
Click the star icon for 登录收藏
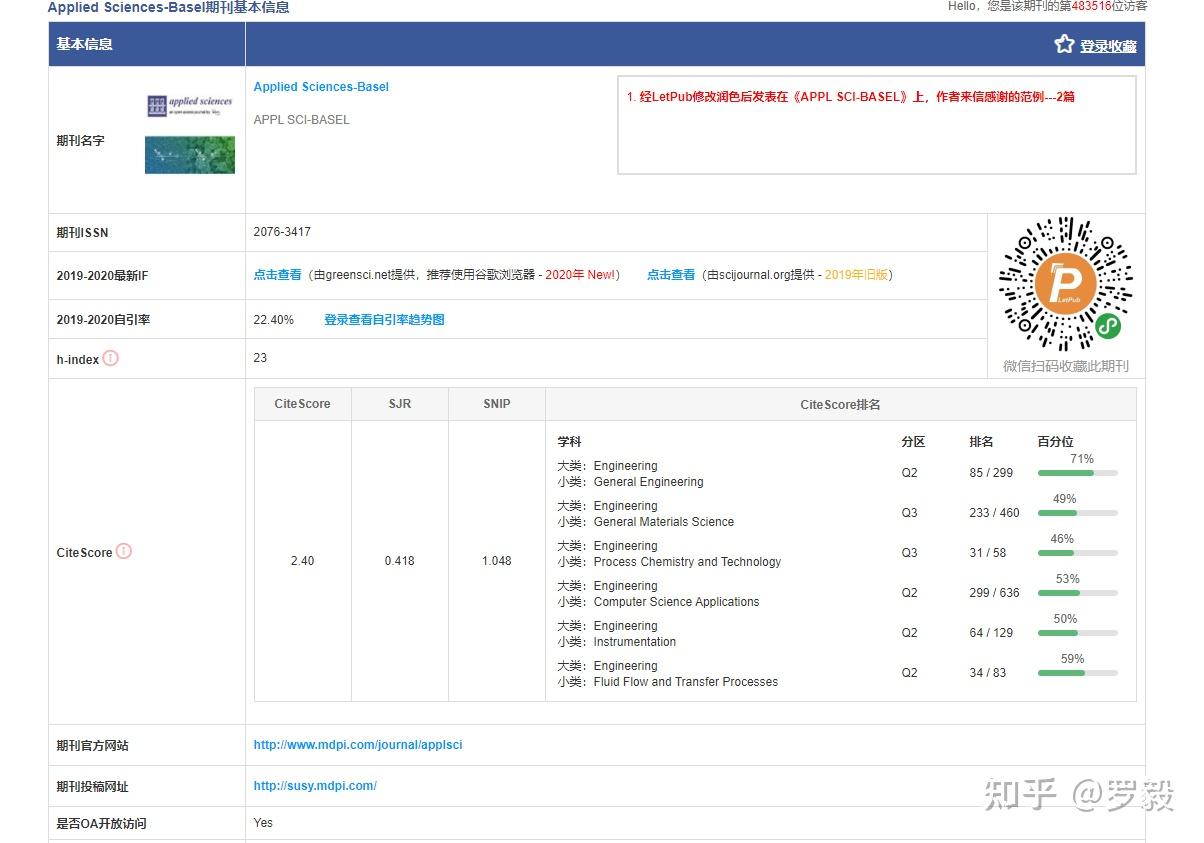point(1064,44)
